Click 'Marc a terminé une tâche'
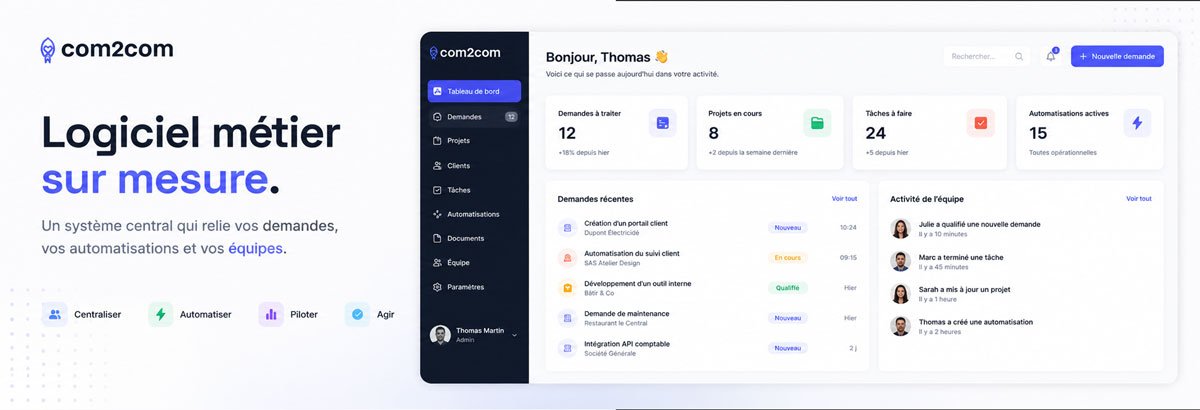The height and width of the screenshot is (410, 1200). pos(961,257)
